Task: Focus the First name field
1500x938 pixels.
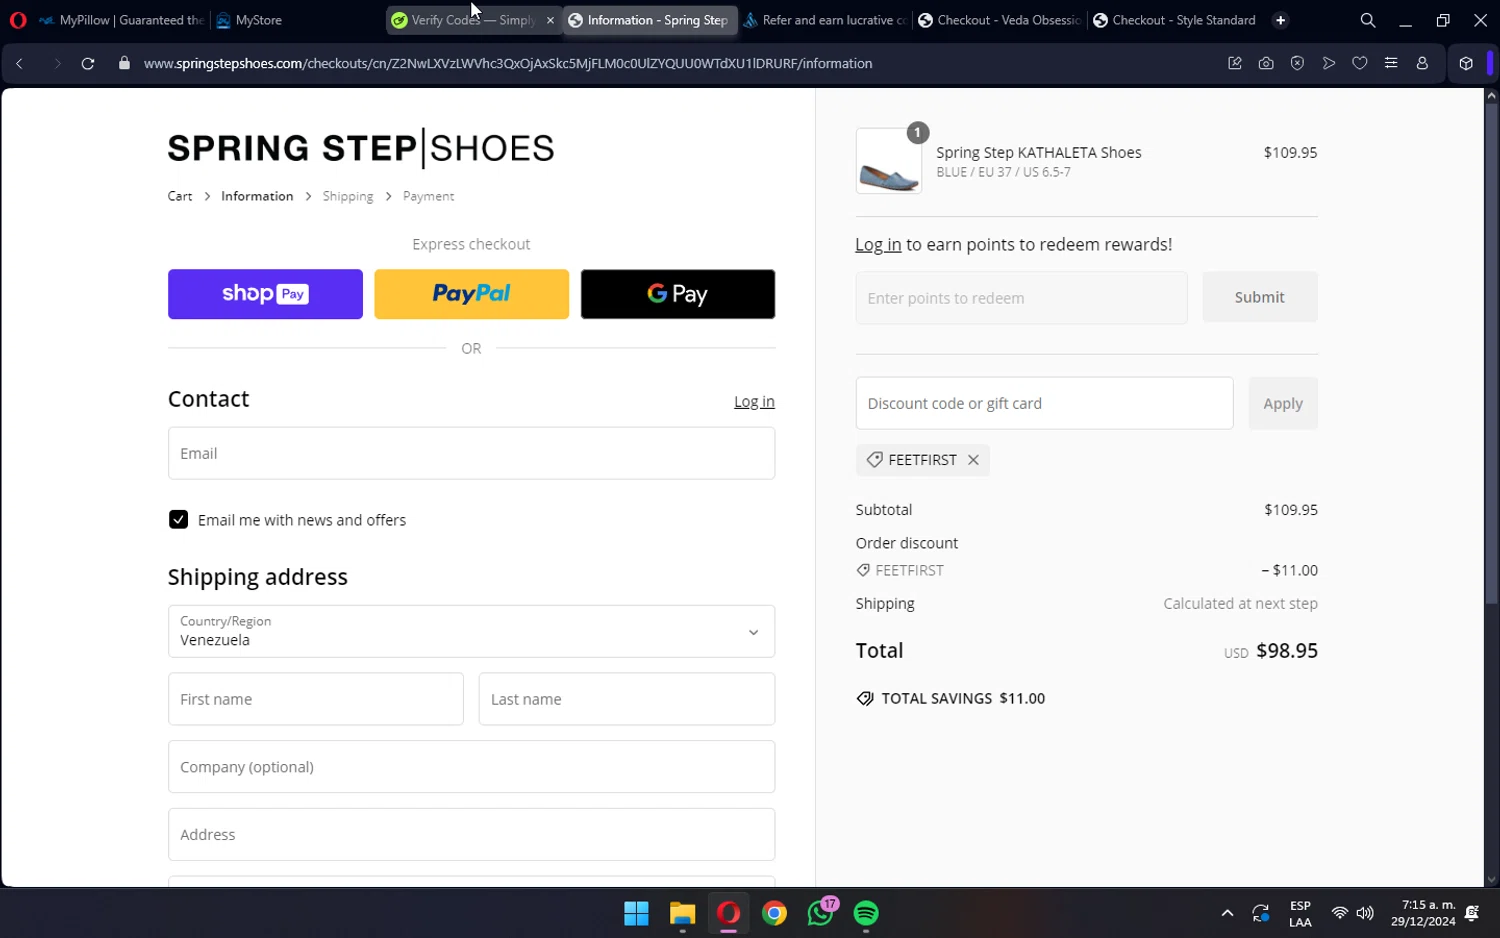Action: (315, 699)
